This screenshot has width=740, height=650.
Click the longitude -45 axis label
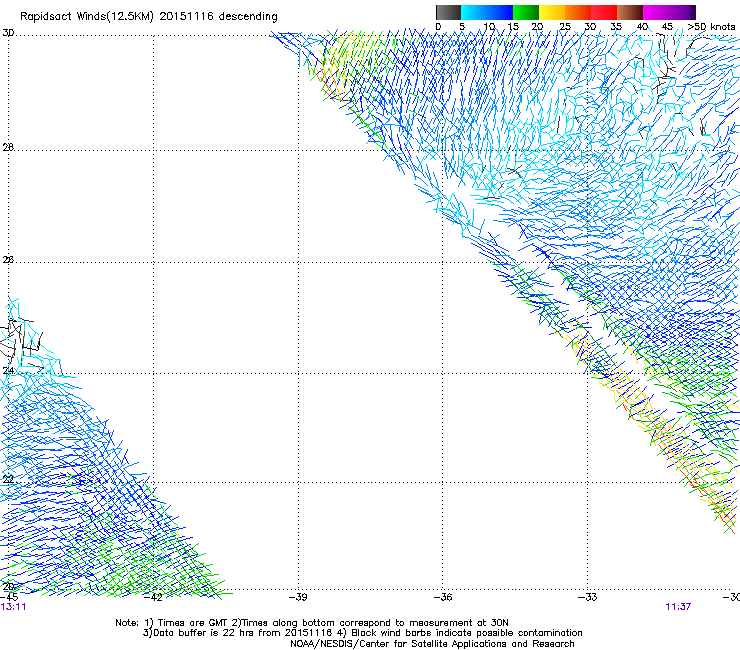tap(10, 597)
